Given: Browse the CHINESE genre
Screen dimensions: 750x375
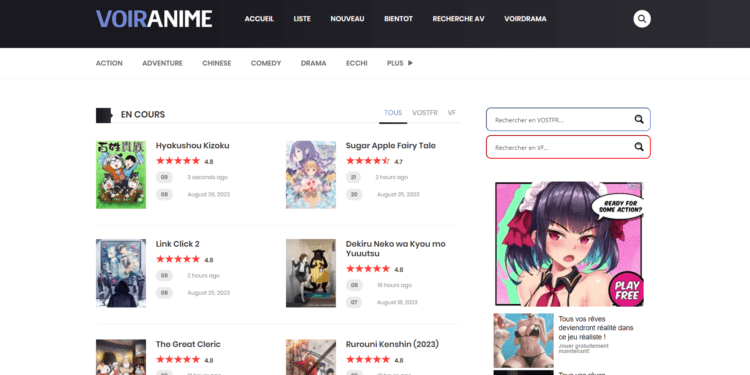Looking at the screenshot, I should click(x=217, y=63).
